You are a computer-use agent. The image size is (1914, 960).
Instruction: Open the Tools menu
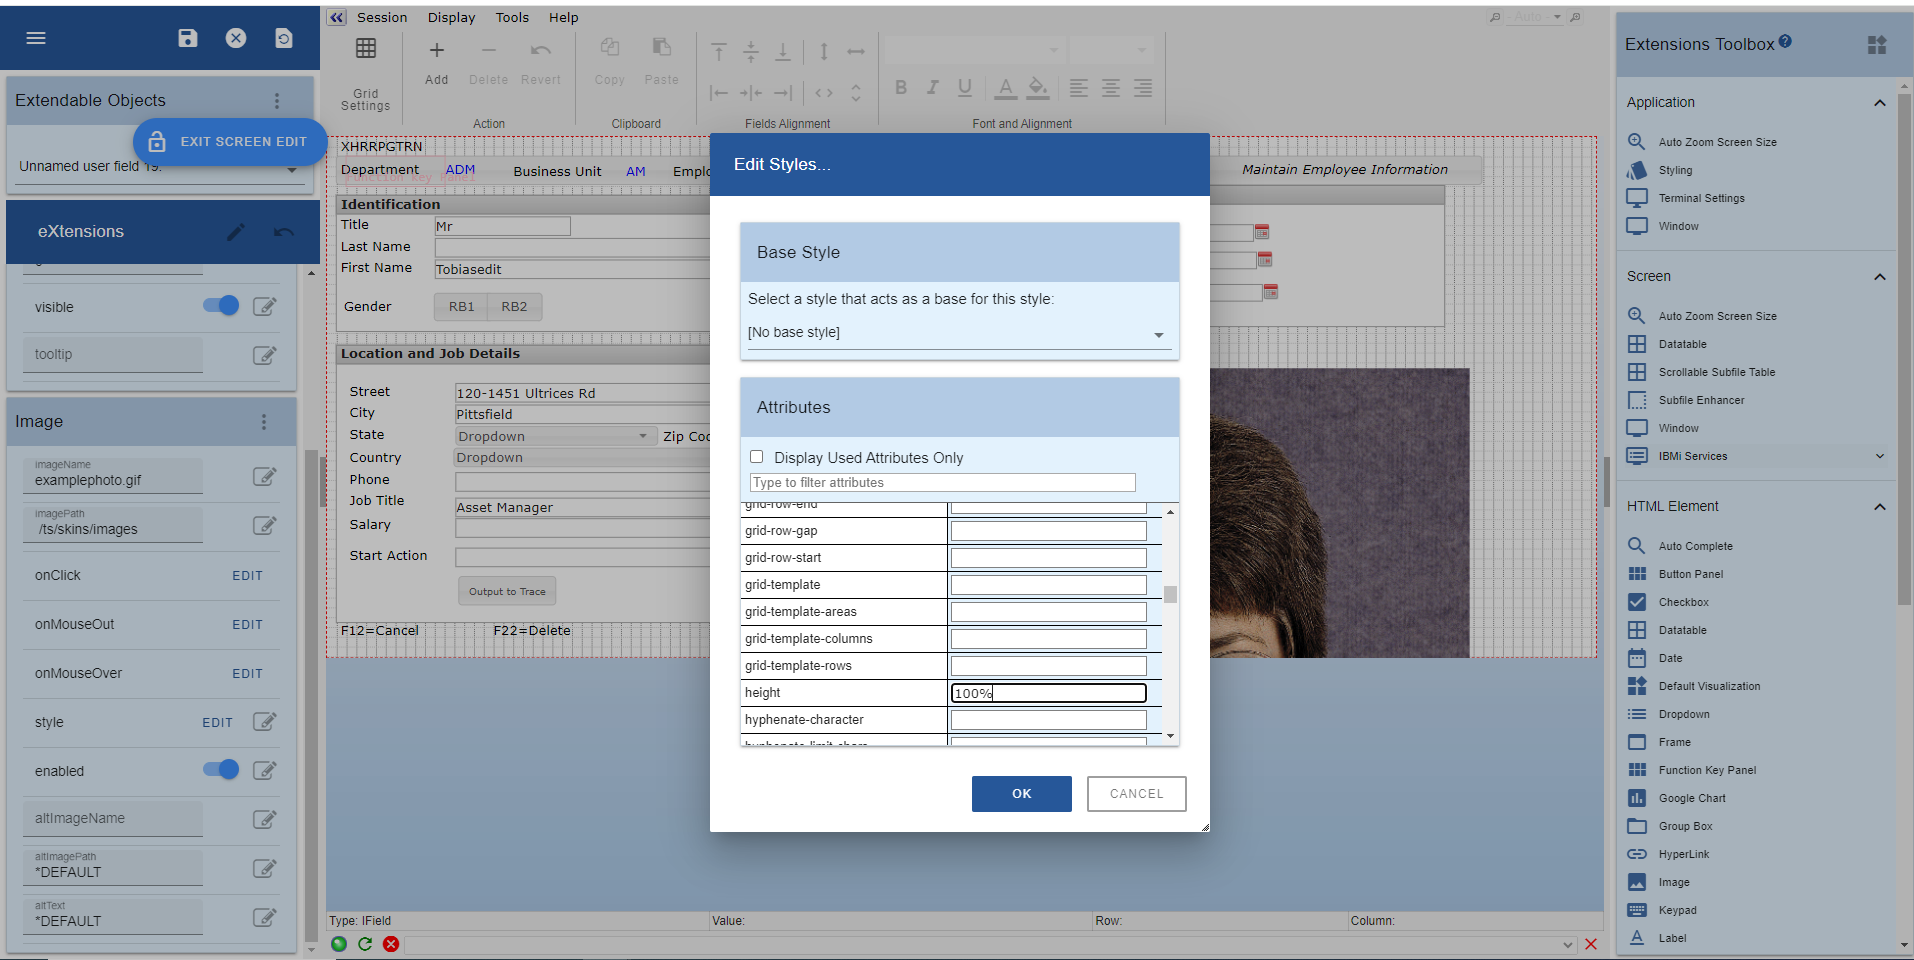[x=512, y=17]
